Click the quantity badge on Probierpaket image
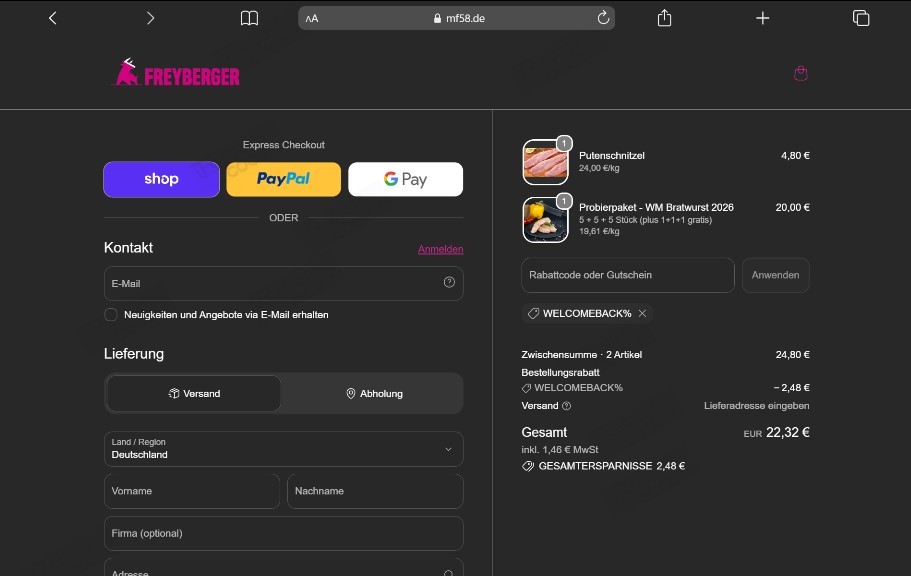Image resolution: width=911 pixels, height=576 pixels. (x=564, y=201)
